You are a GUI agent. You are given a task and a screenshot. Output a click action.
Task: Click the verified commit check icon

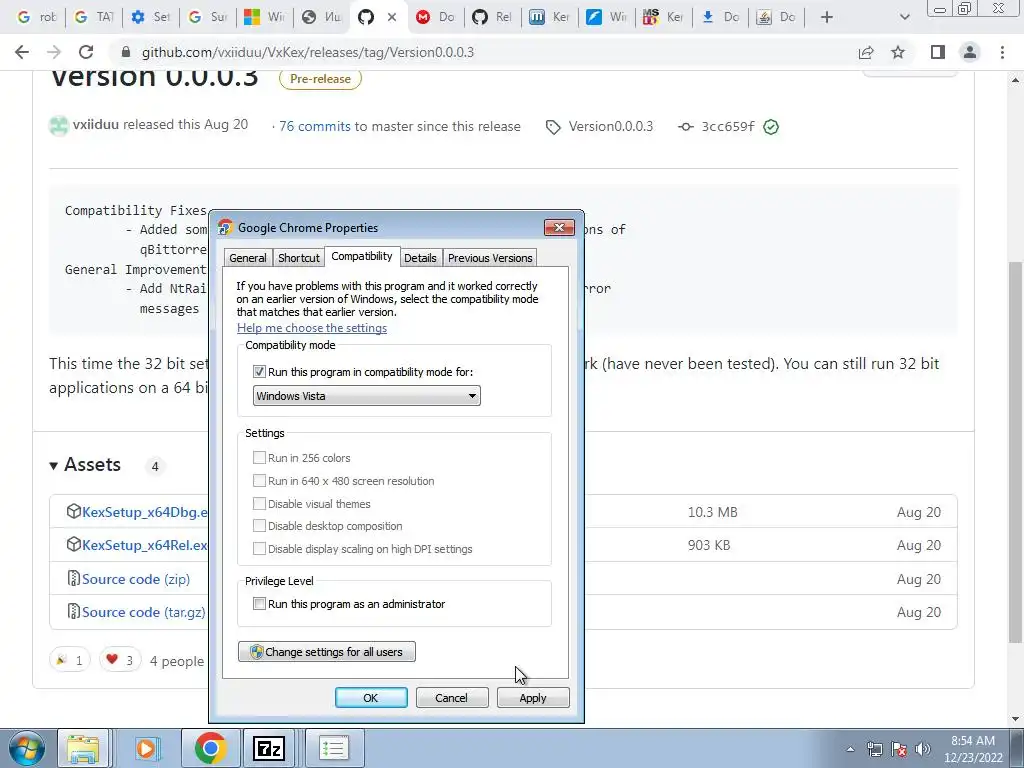(x=771, y=127)
